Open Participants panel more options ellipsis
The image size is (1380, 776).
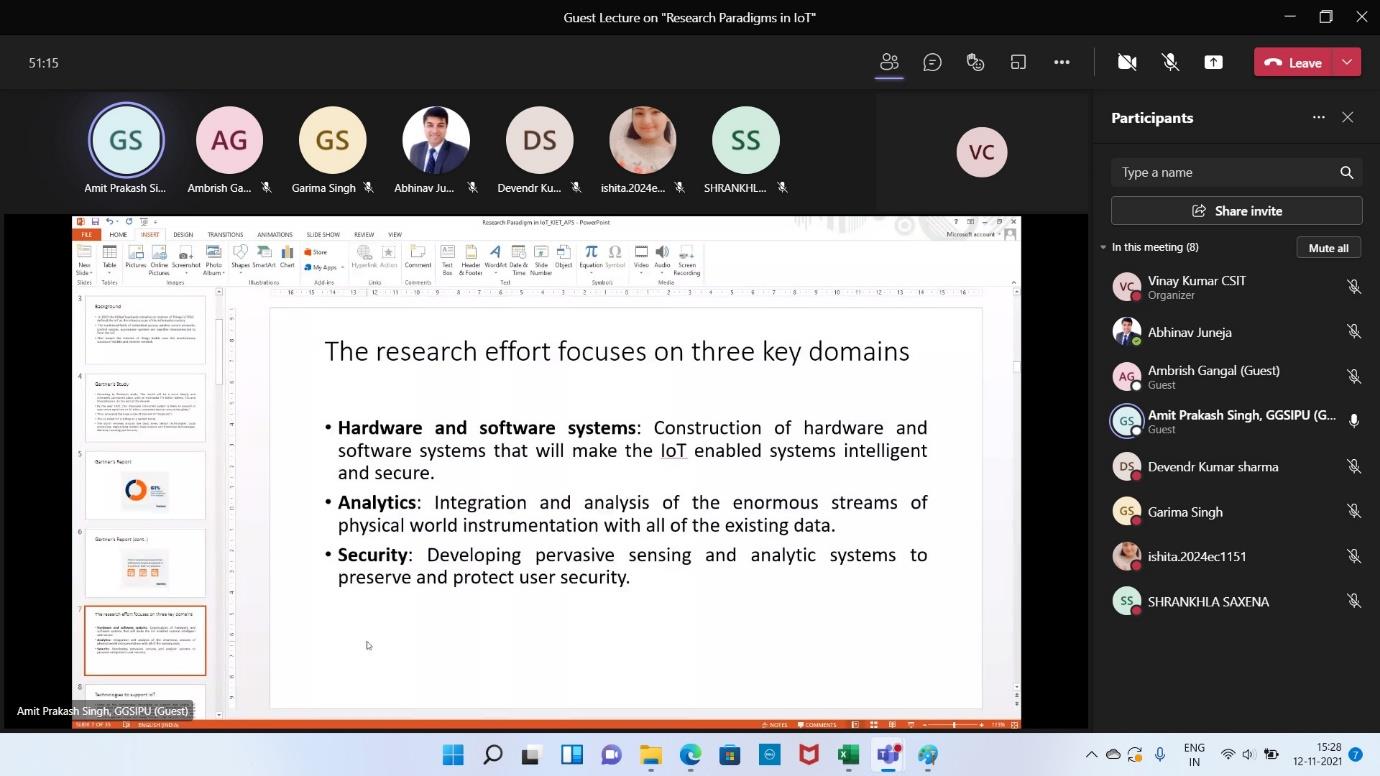[1318, 118]
